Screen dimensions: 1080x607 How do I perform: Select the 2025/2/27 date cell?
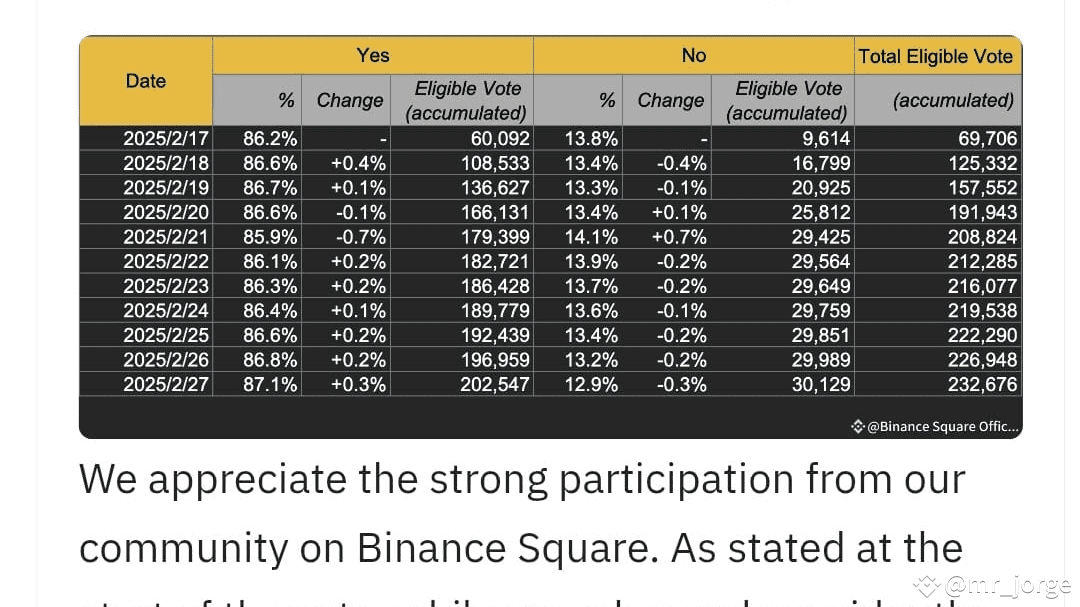[x=166, y=384]
